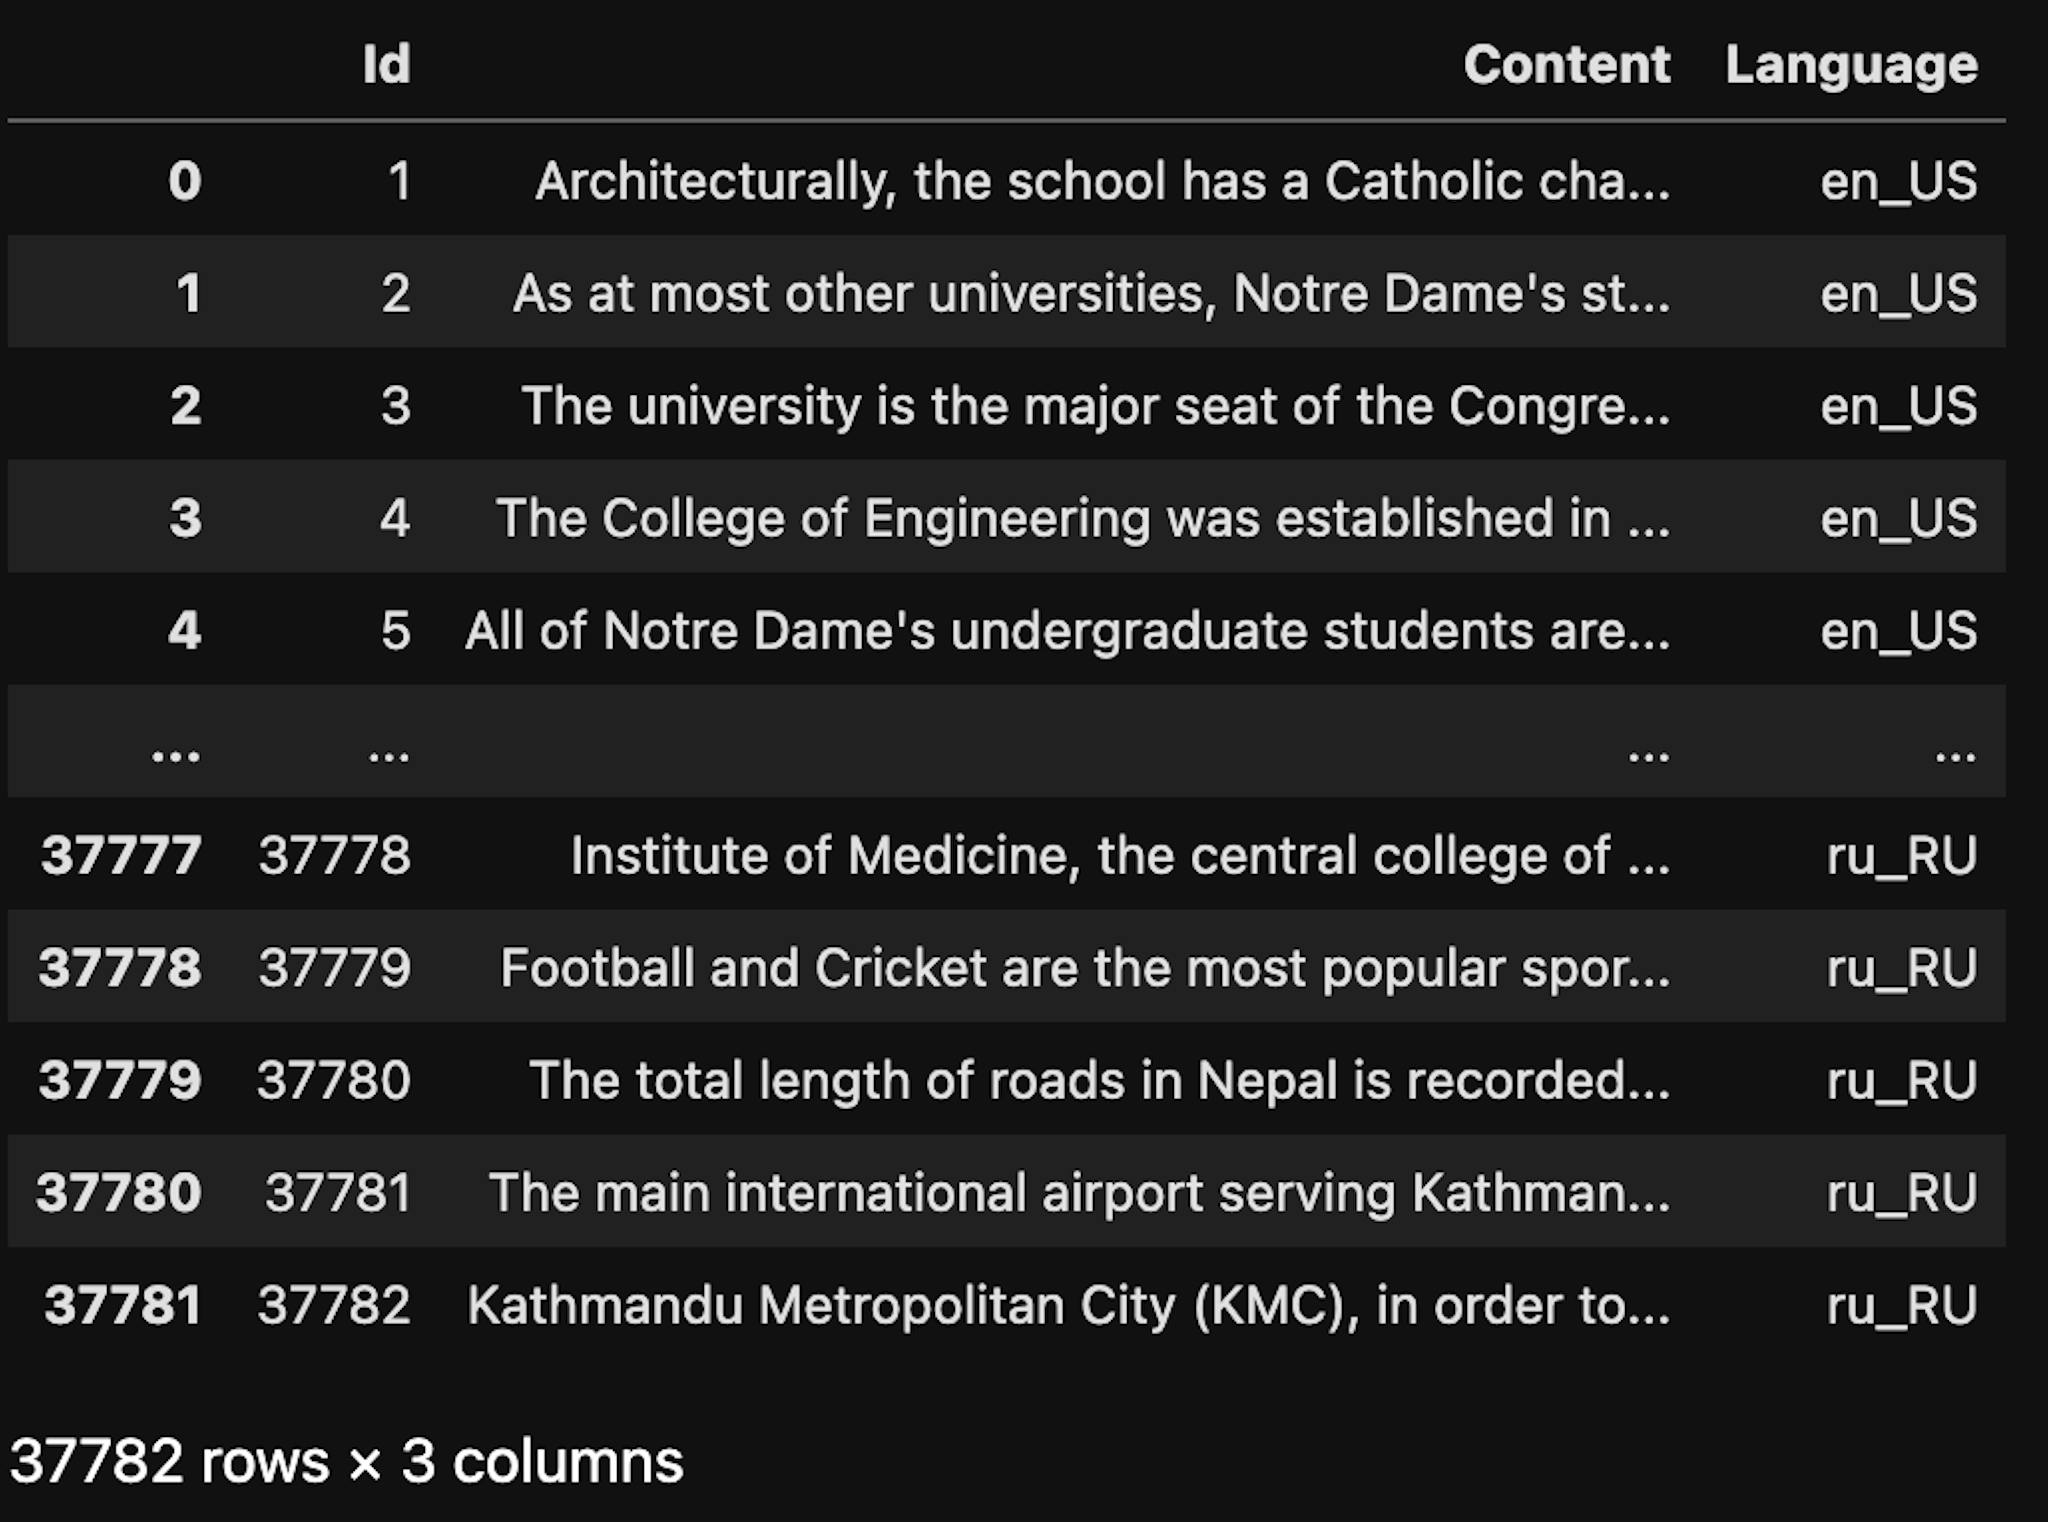Click the Content column header
This screenshot has width=2048, height=1522.
(1566, 65)
